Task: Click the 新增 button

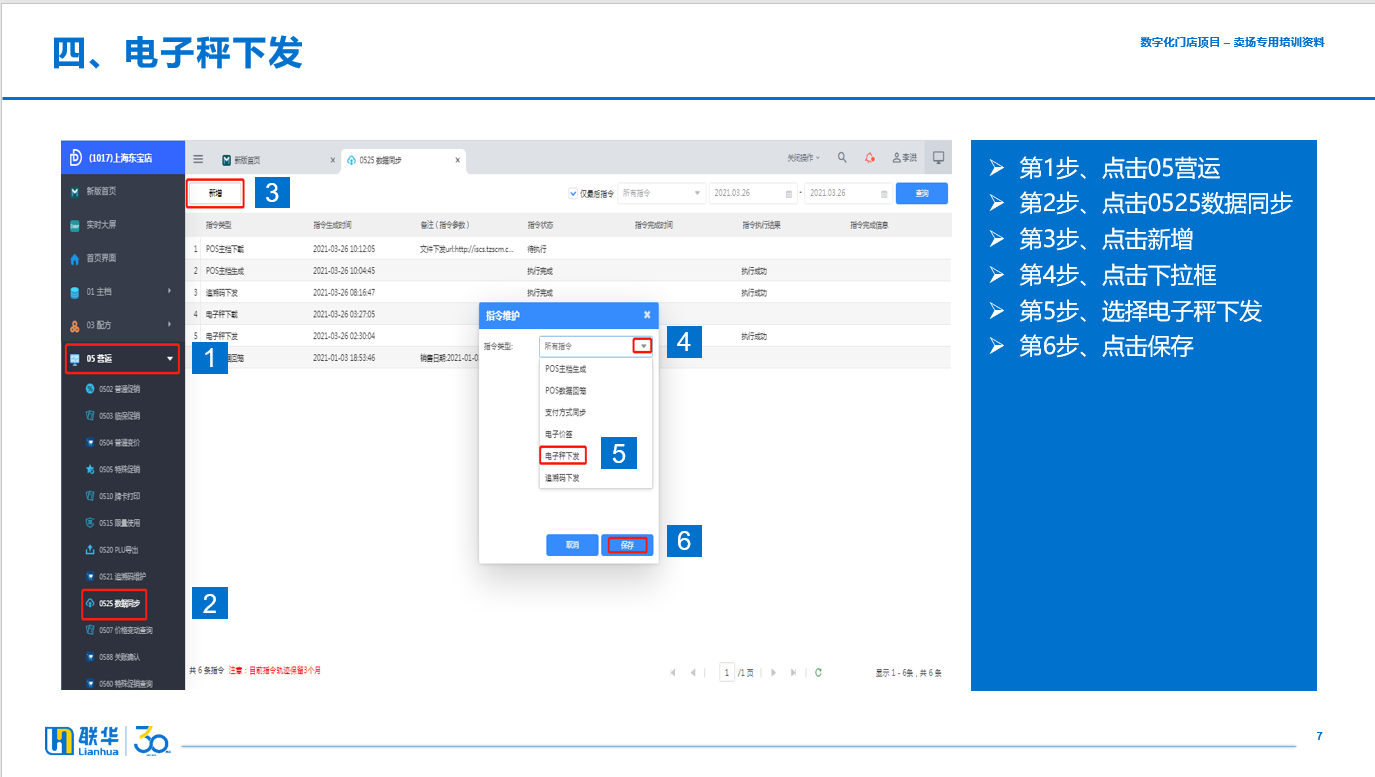Action: 215,192
